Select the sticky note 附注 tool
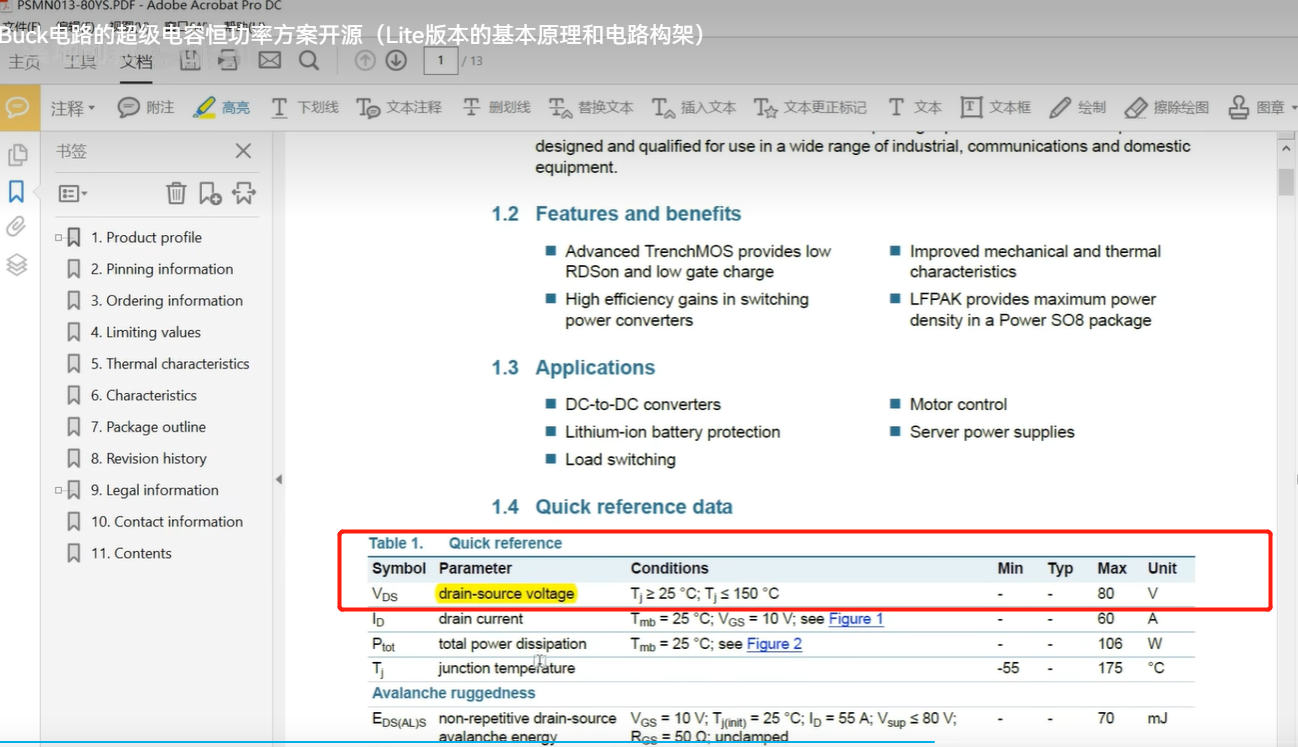 (146, 107)
